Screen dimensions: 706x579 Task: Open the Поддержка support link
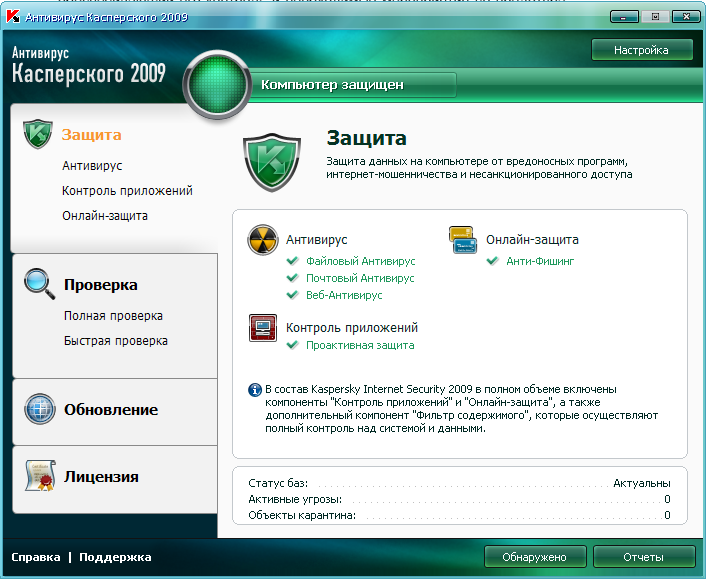pyautogui.click(x=115, y=557)
